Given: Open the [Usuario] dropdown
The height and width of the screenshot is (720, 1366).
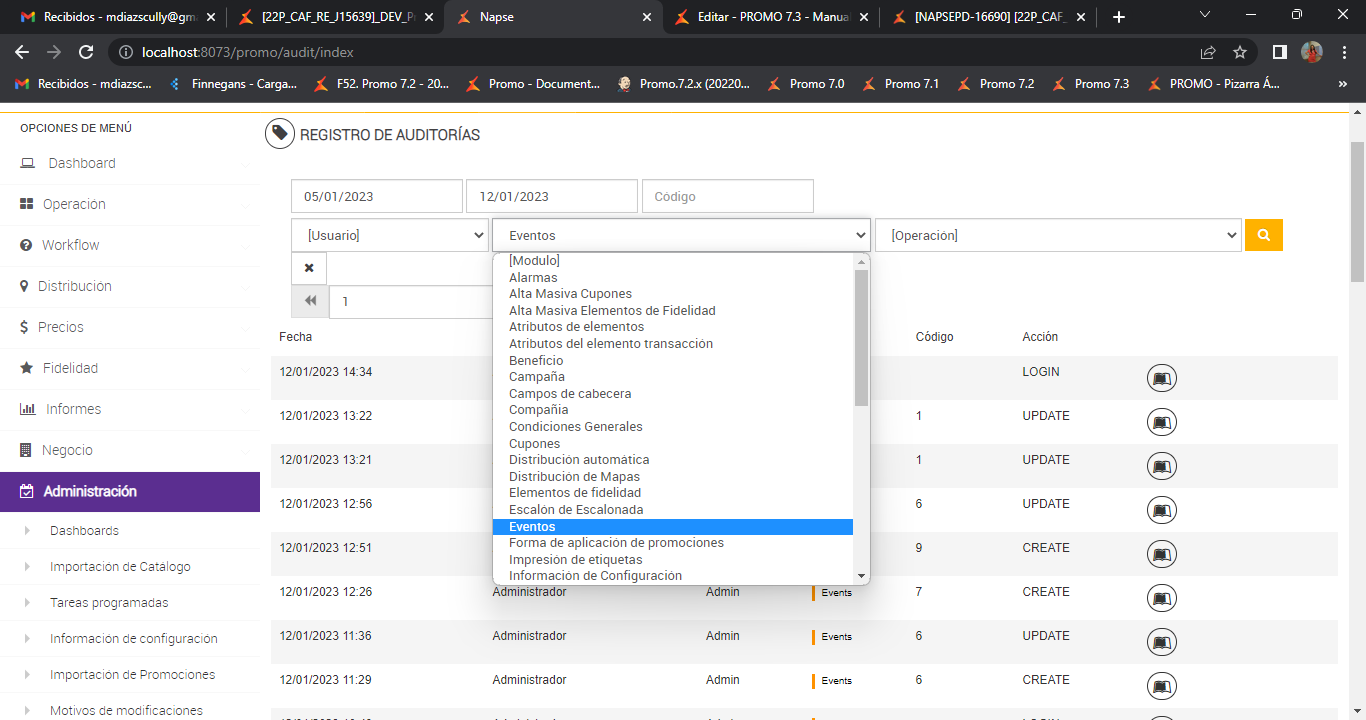Looking at the screenshot, I should point(390,236).
